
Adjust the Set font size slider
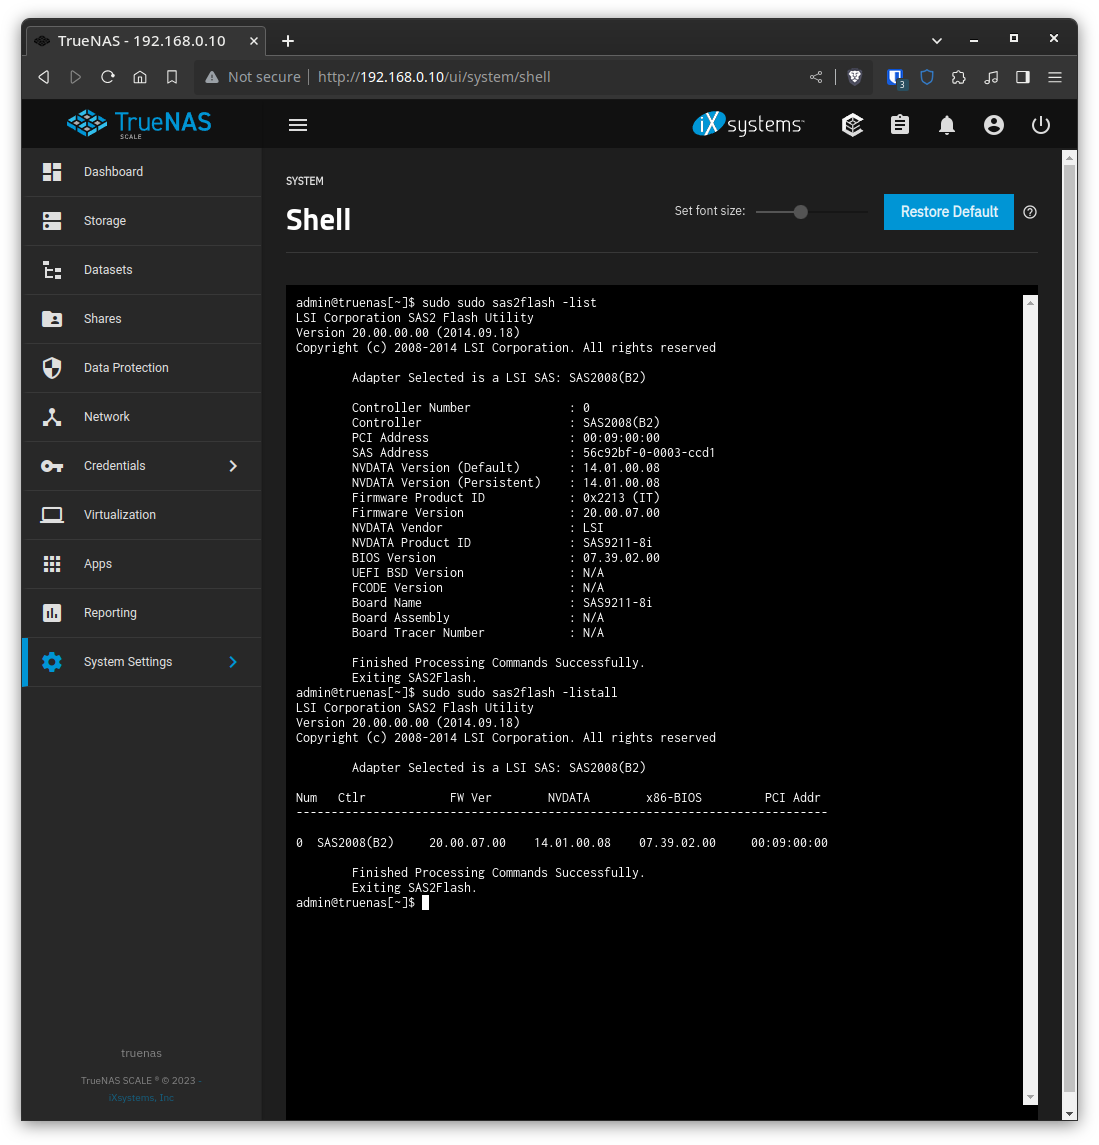(x=801, y=212)
